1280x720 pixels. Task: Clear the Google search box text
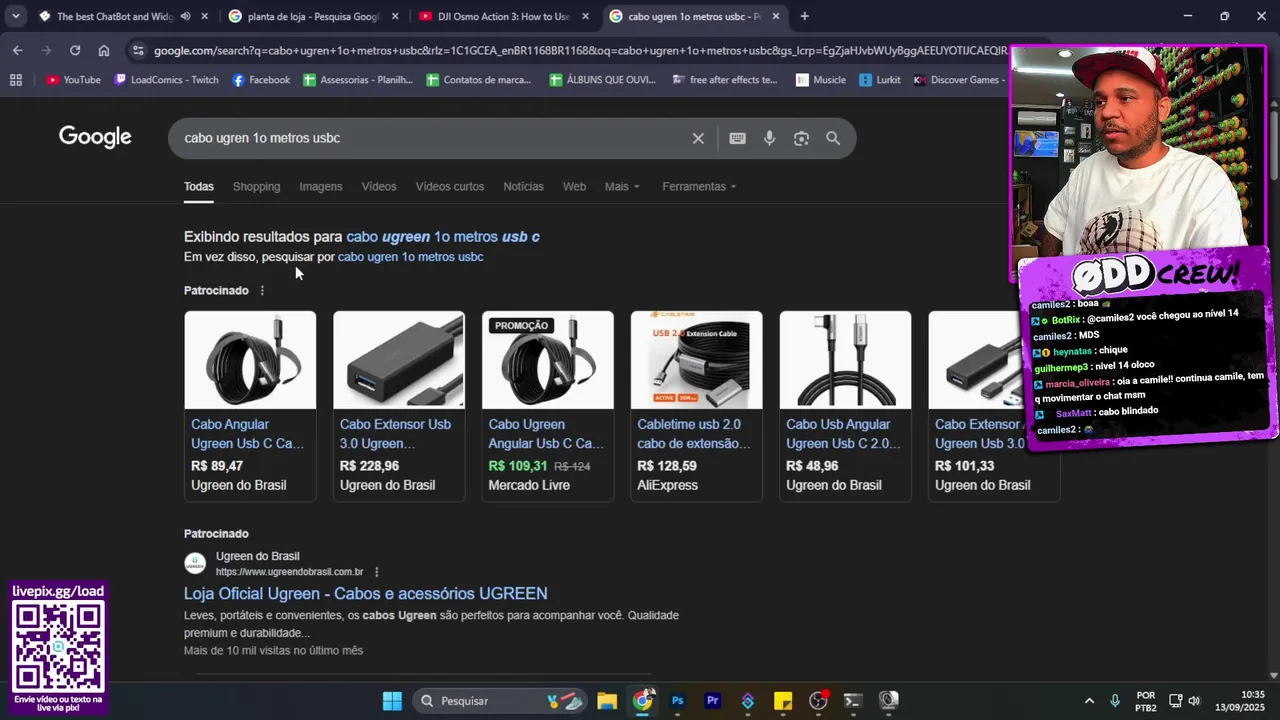(698, 138)
